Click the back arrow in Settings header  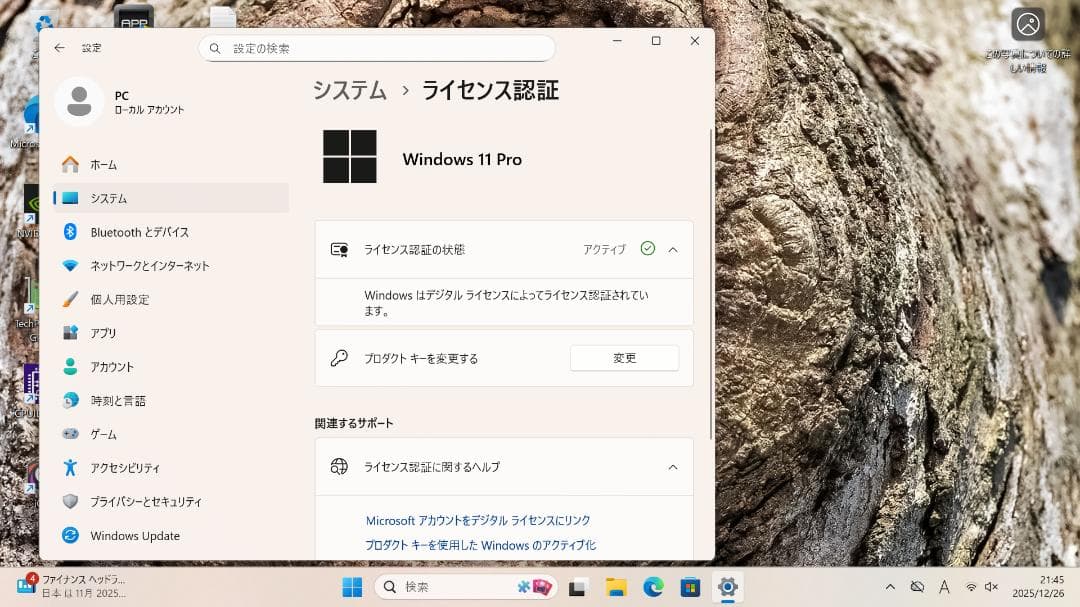[60, 48]
